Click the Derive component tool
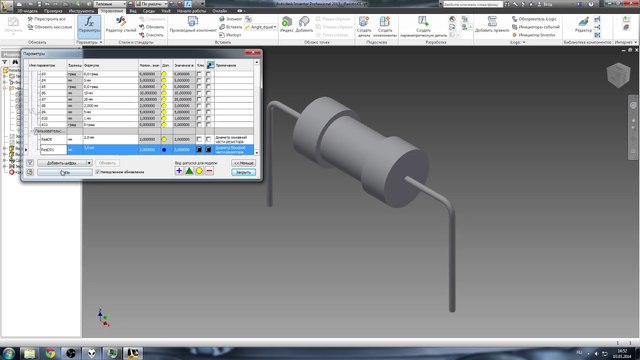This screenshot has width=640, height=360. 193,25
